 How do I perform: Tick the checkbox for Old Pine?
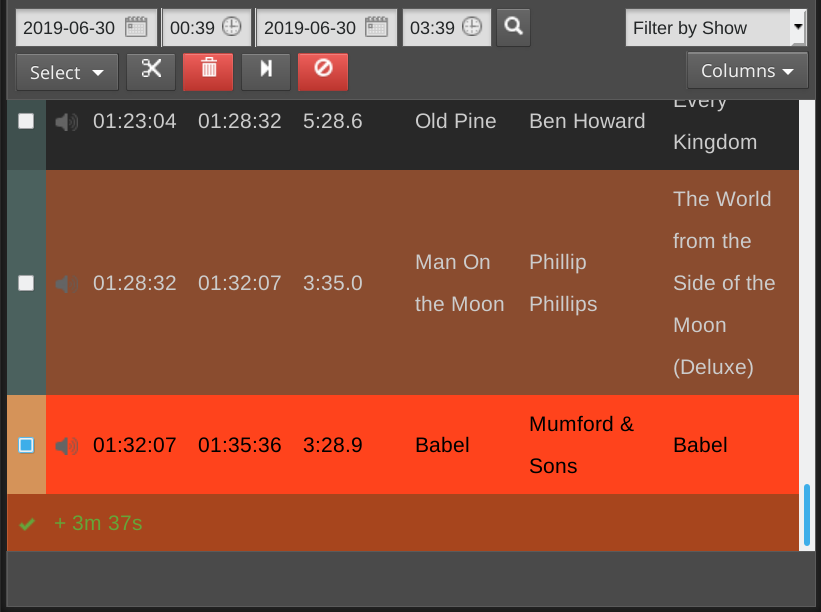26,121
